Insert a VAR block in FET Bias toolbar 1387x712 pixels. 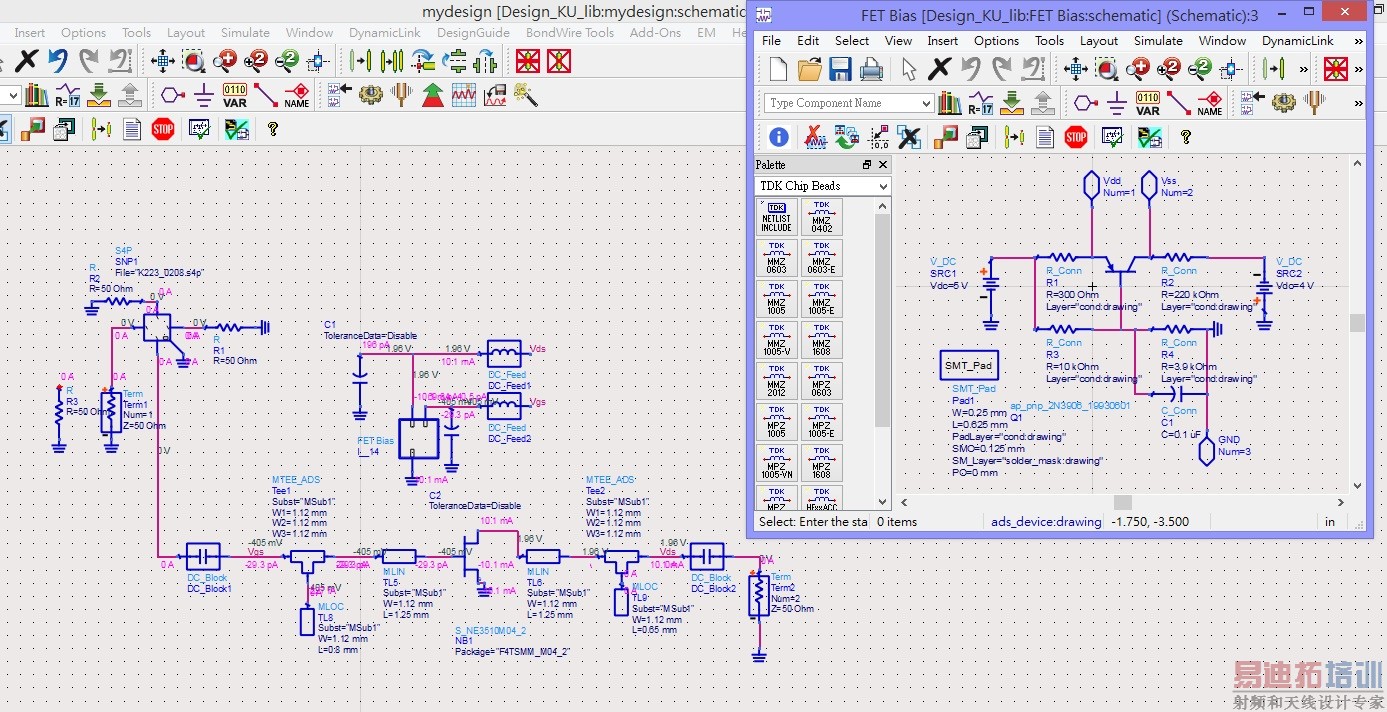coord(1147,103)
